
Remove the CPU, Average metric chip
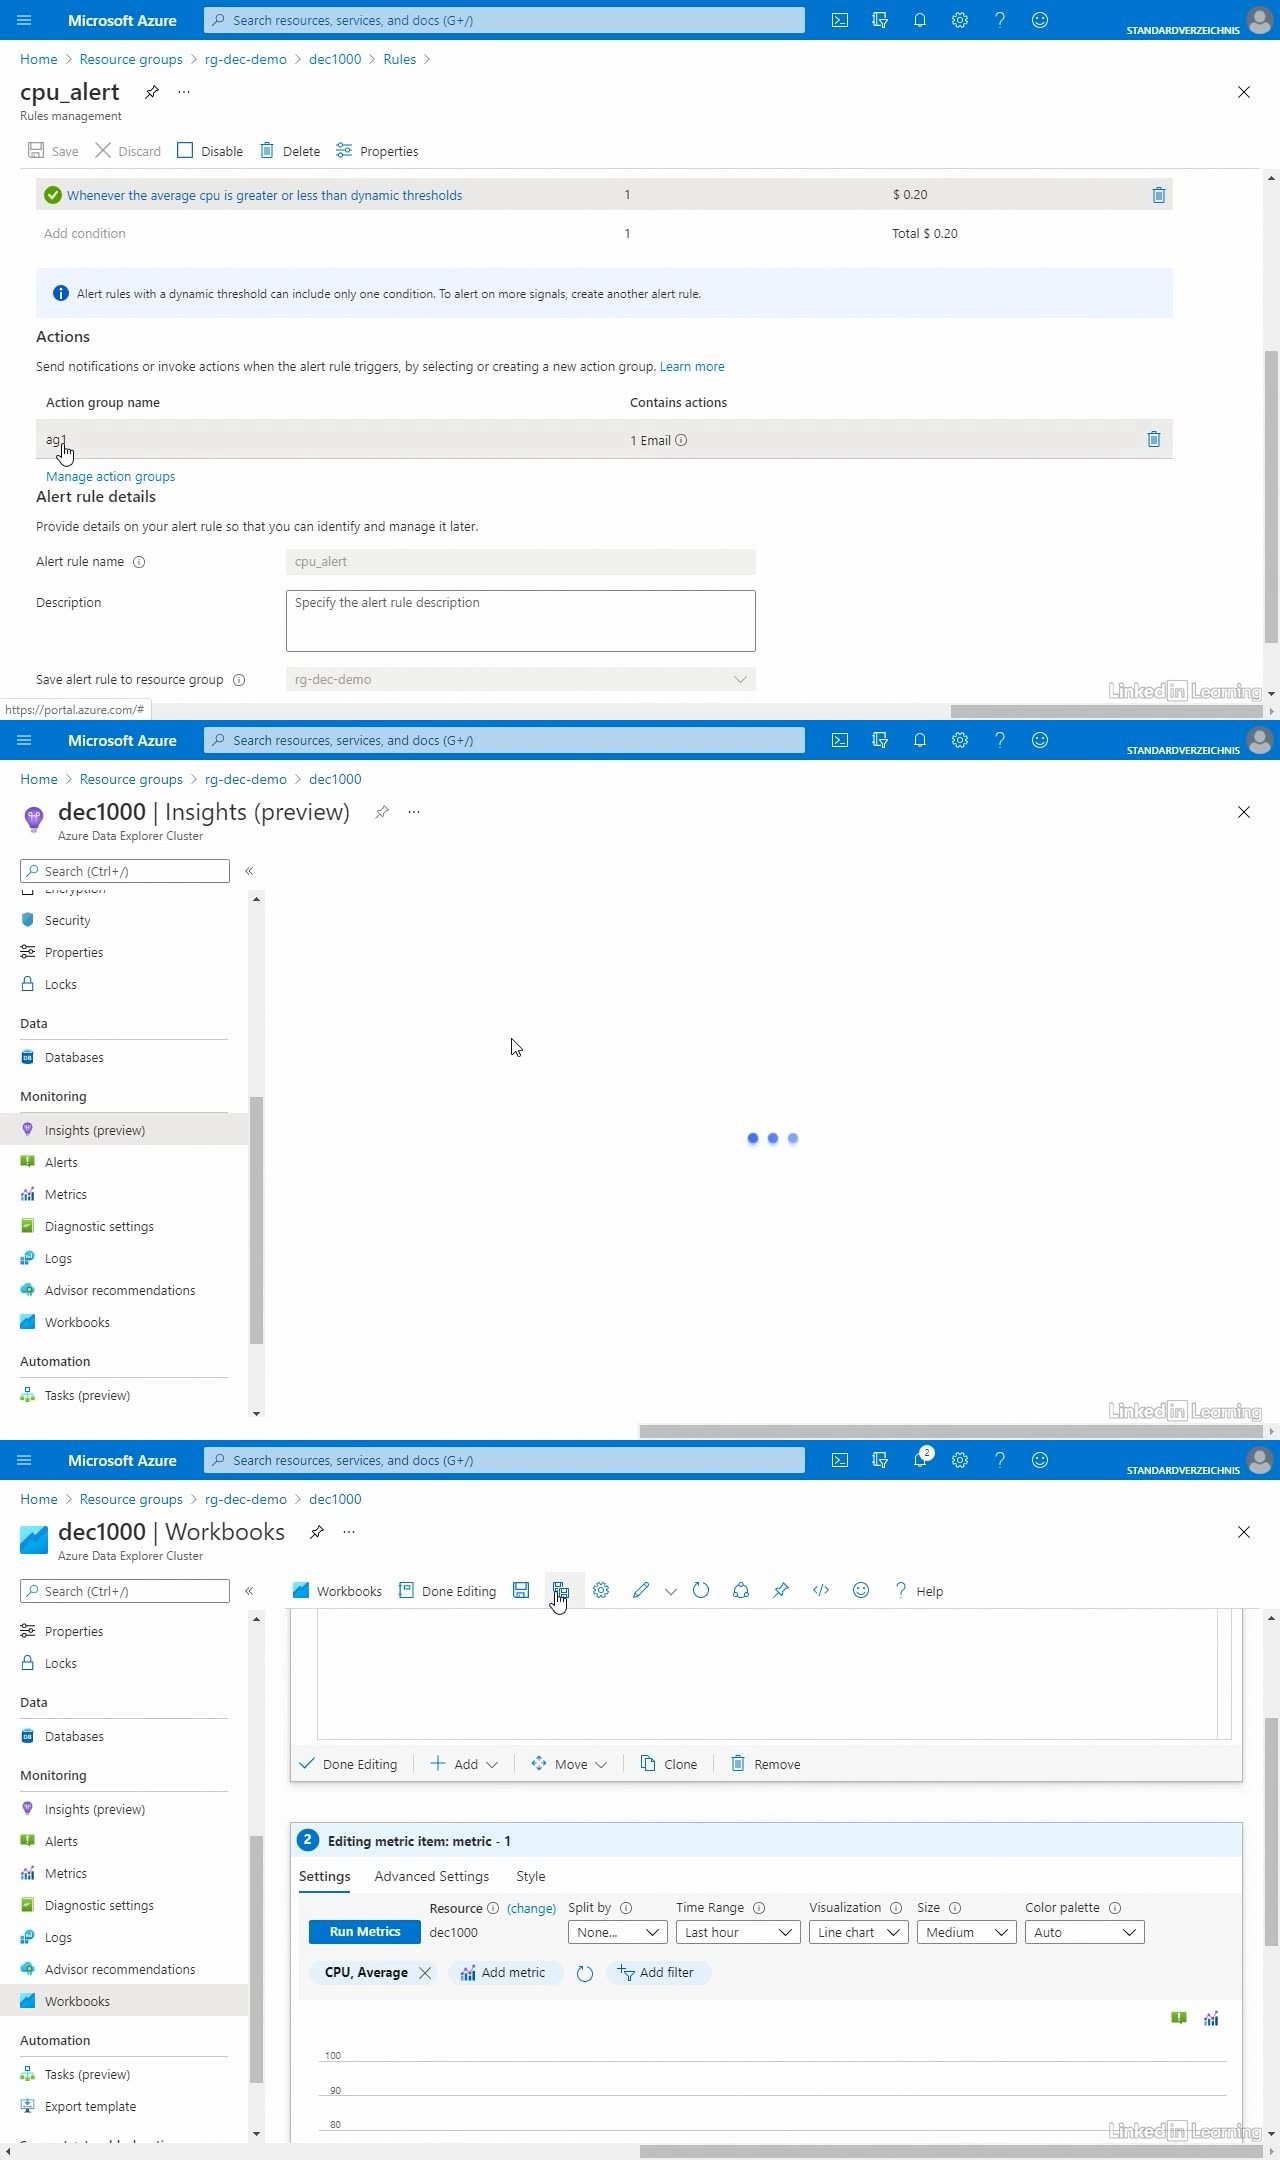(425, 1972)
